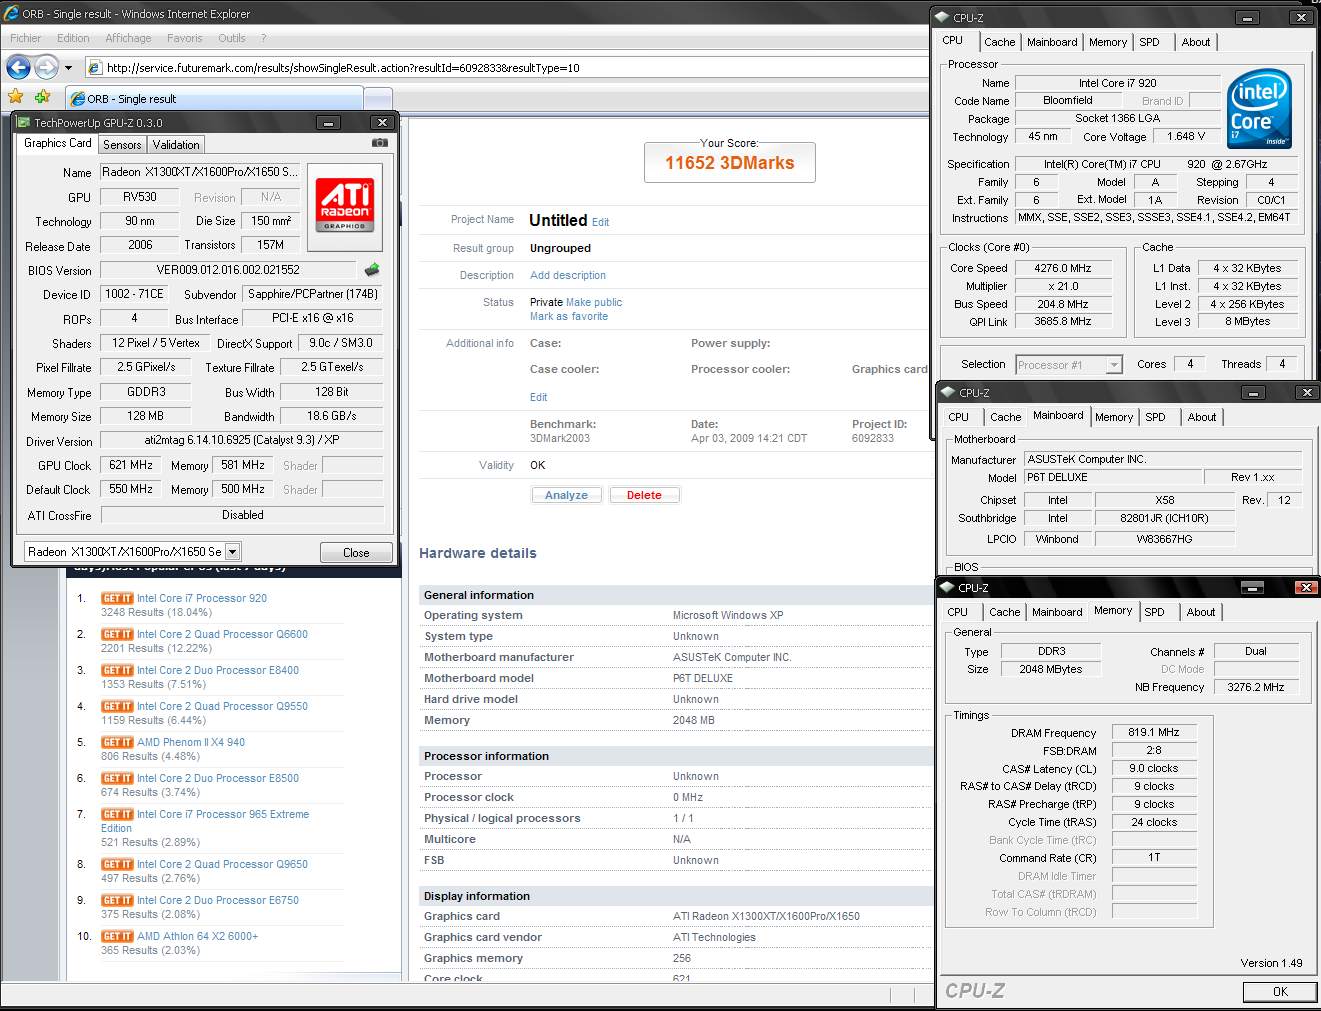Screen dimensions: 1321x1011
Task: Click the page icon in the address bar
Action: [x=95, y=68]
